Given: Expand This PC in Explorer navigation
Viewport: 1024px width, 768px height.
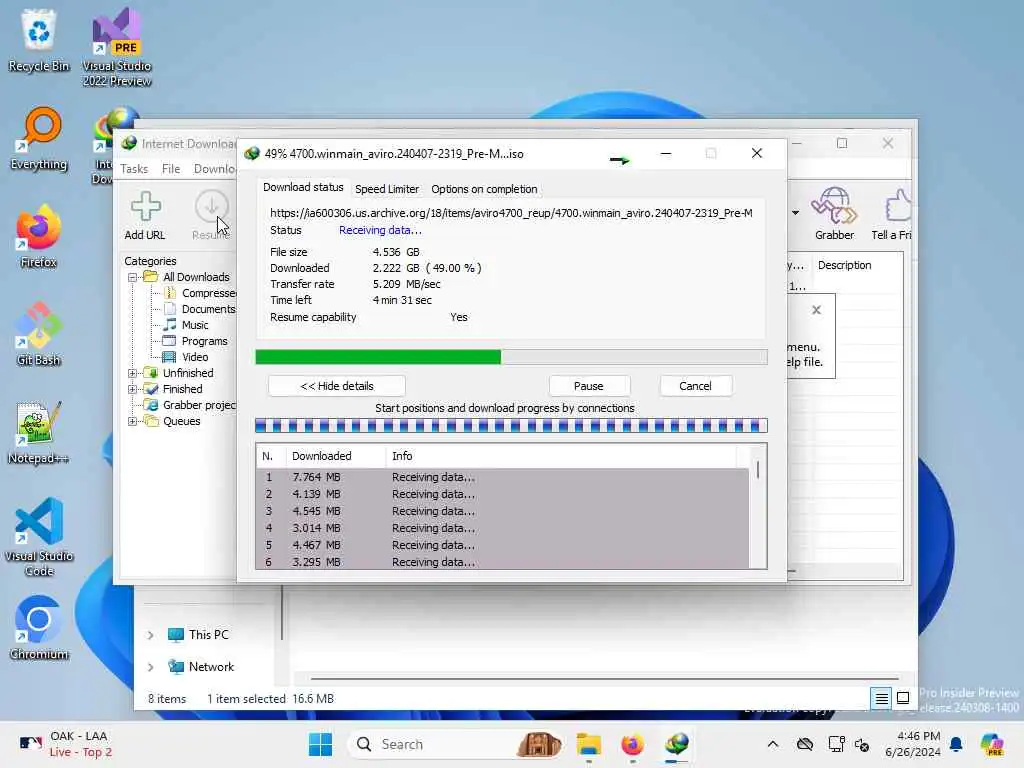Looking at the screenshot, I should 150,635.
